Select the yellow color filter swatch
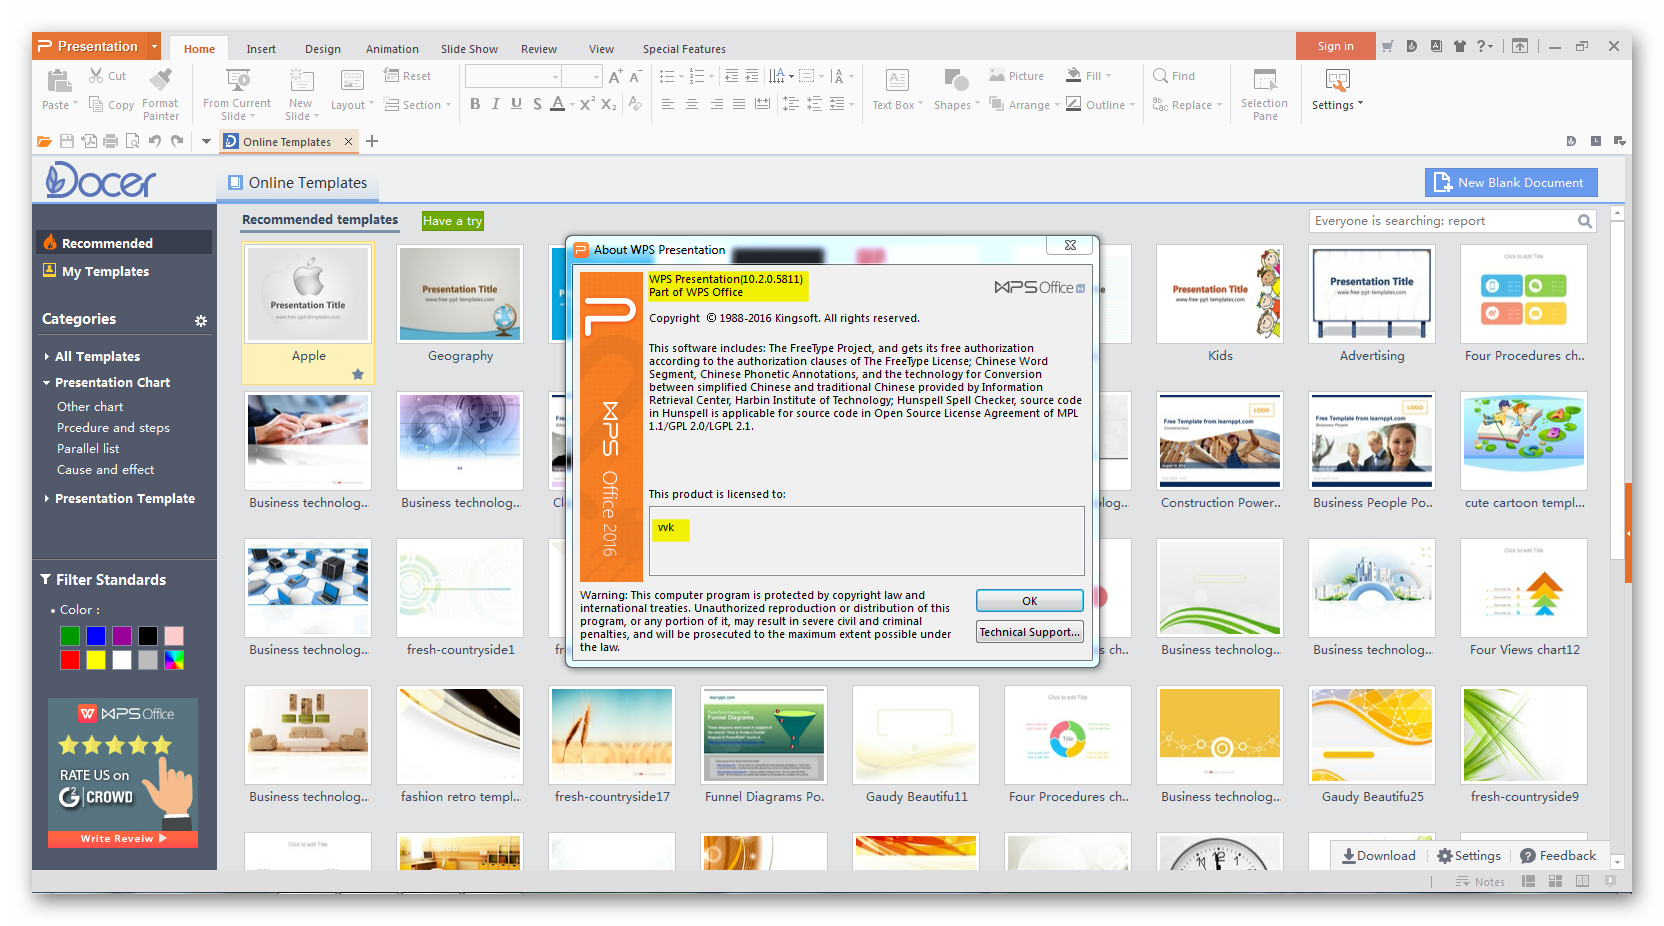Screen dimensions: 1664x926 96,660
